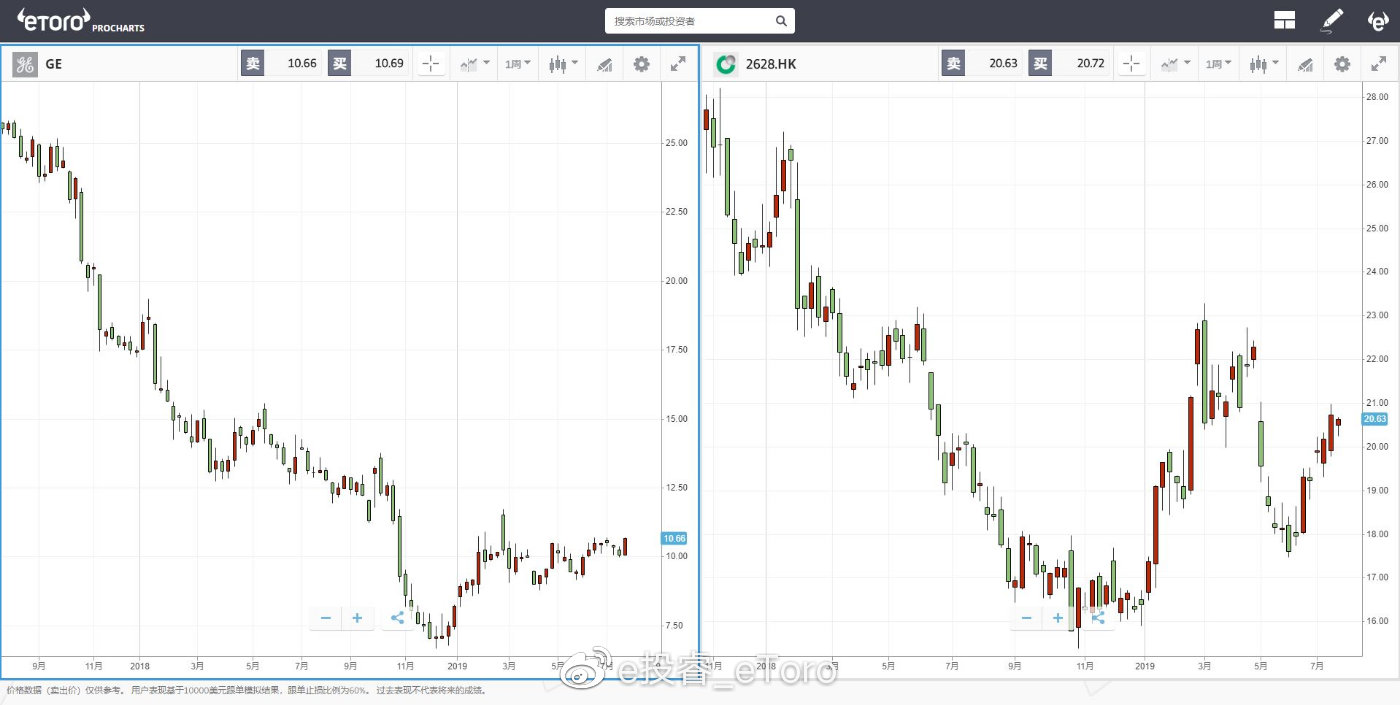Open the settings gear on GE chart

click(x=641, y=64)
